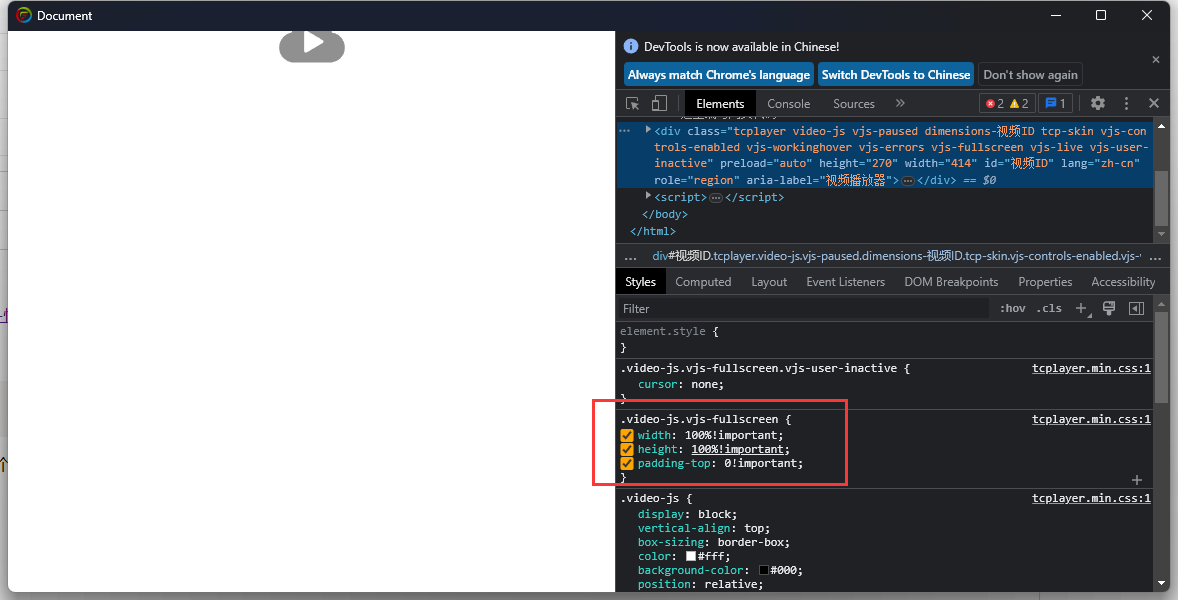Open the Accessibility tab
The height and width of the screenshot is (600, 1178).
pyautogui.click(x=1123, y=282)
